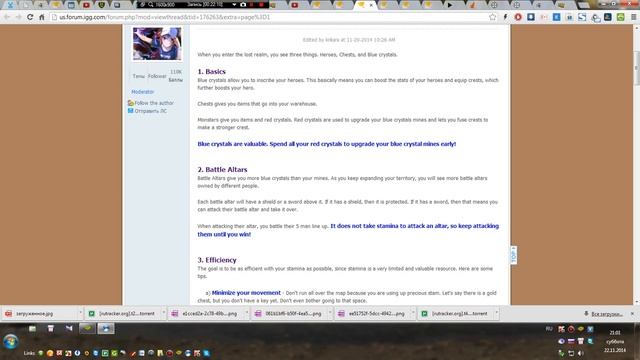Click the volume speaker icon in the tray

[x=581, y=353]
